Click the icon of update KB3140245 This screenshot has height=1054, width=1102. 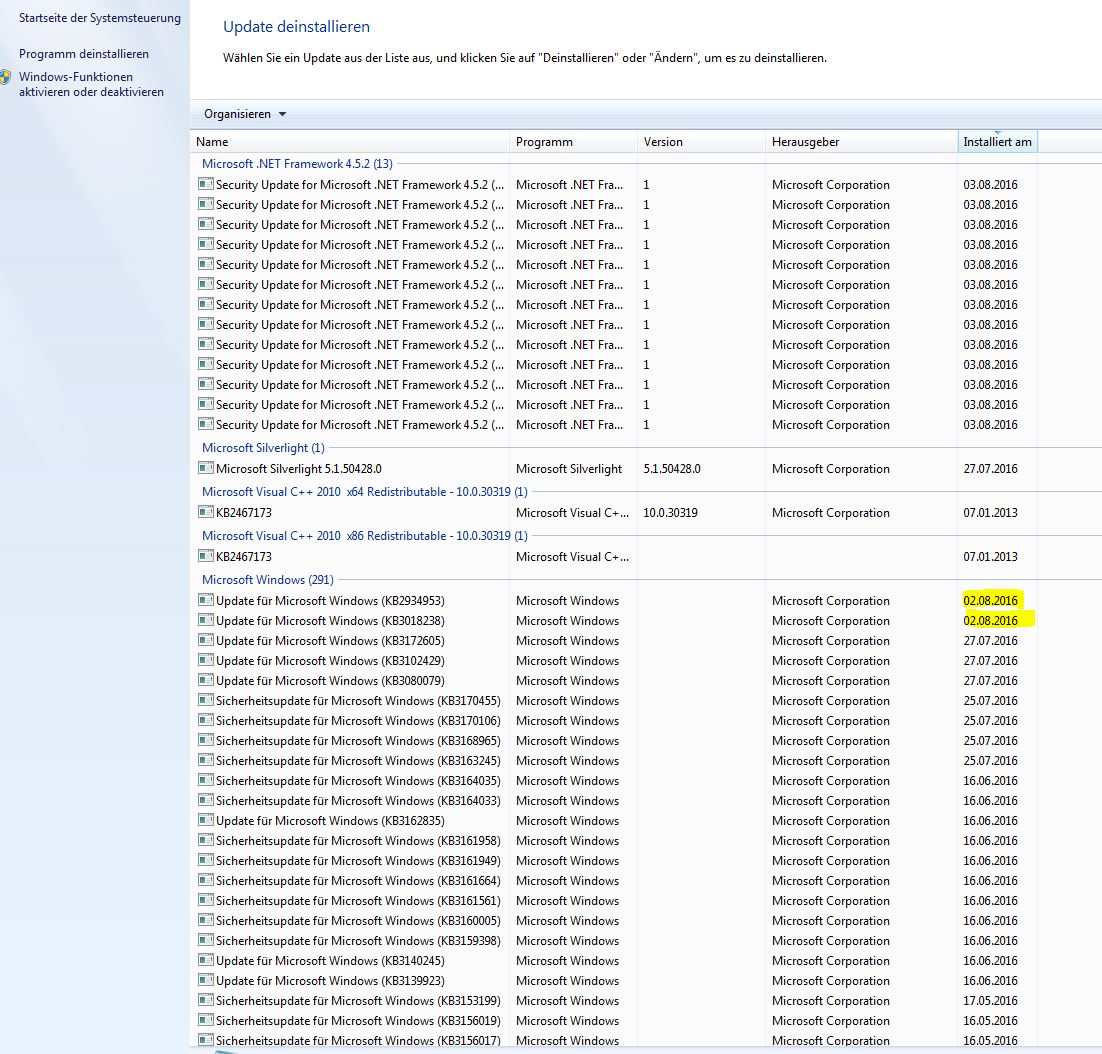(206, 960)
